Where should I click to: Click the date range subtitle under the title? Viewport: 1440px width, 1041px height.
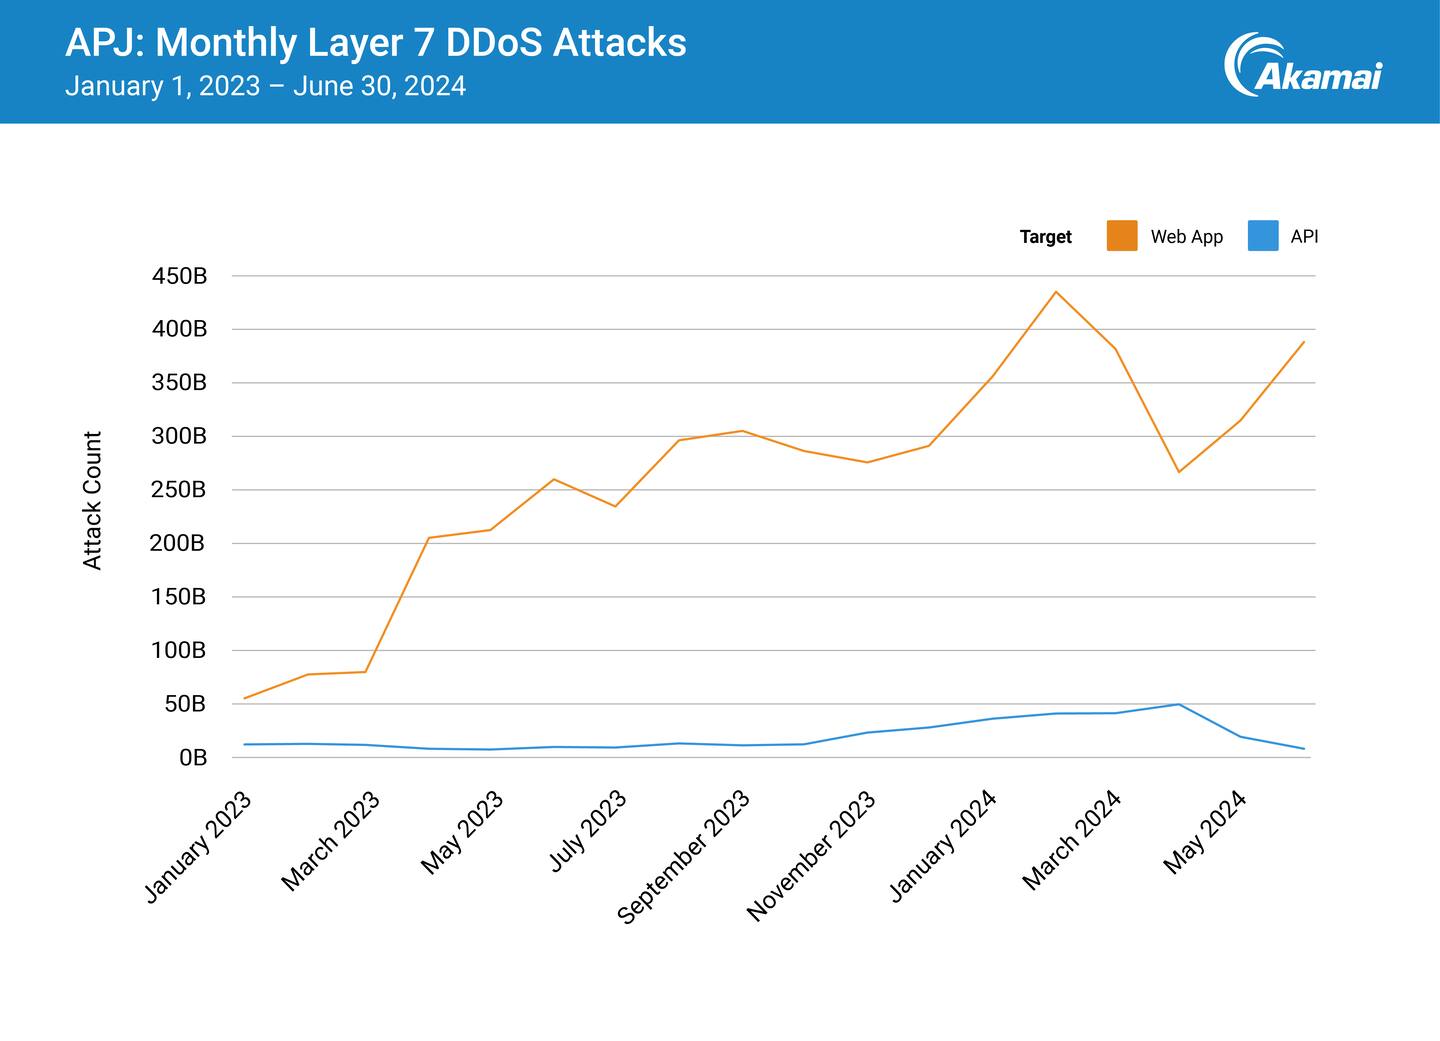pos(265,86)
